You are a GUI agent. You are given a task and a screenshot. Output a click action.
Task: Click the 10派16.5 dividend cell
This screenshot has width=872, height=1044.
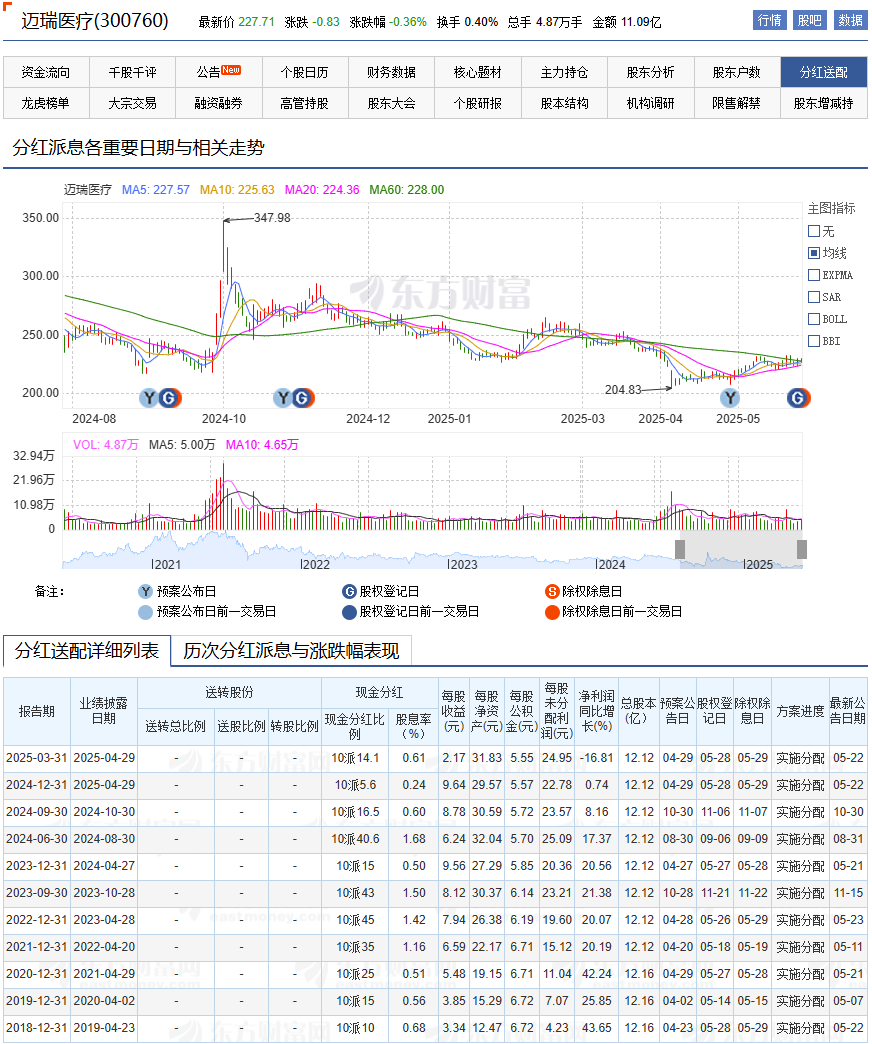coord(355,812)
